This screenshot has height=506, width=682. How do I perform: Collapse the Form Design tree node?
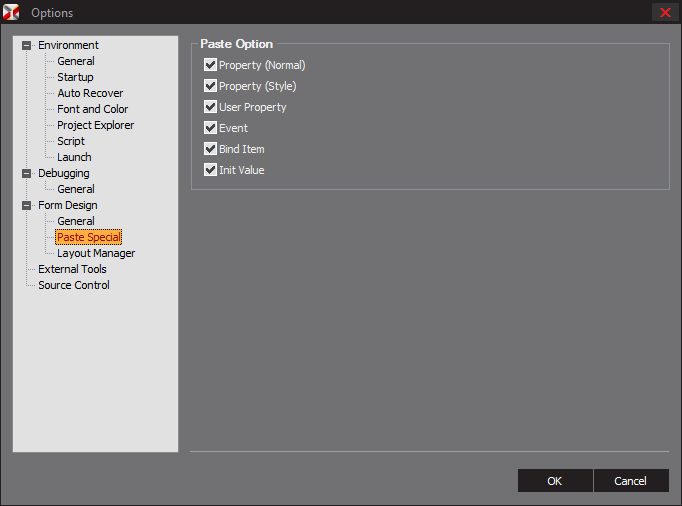tap(27, 205)
